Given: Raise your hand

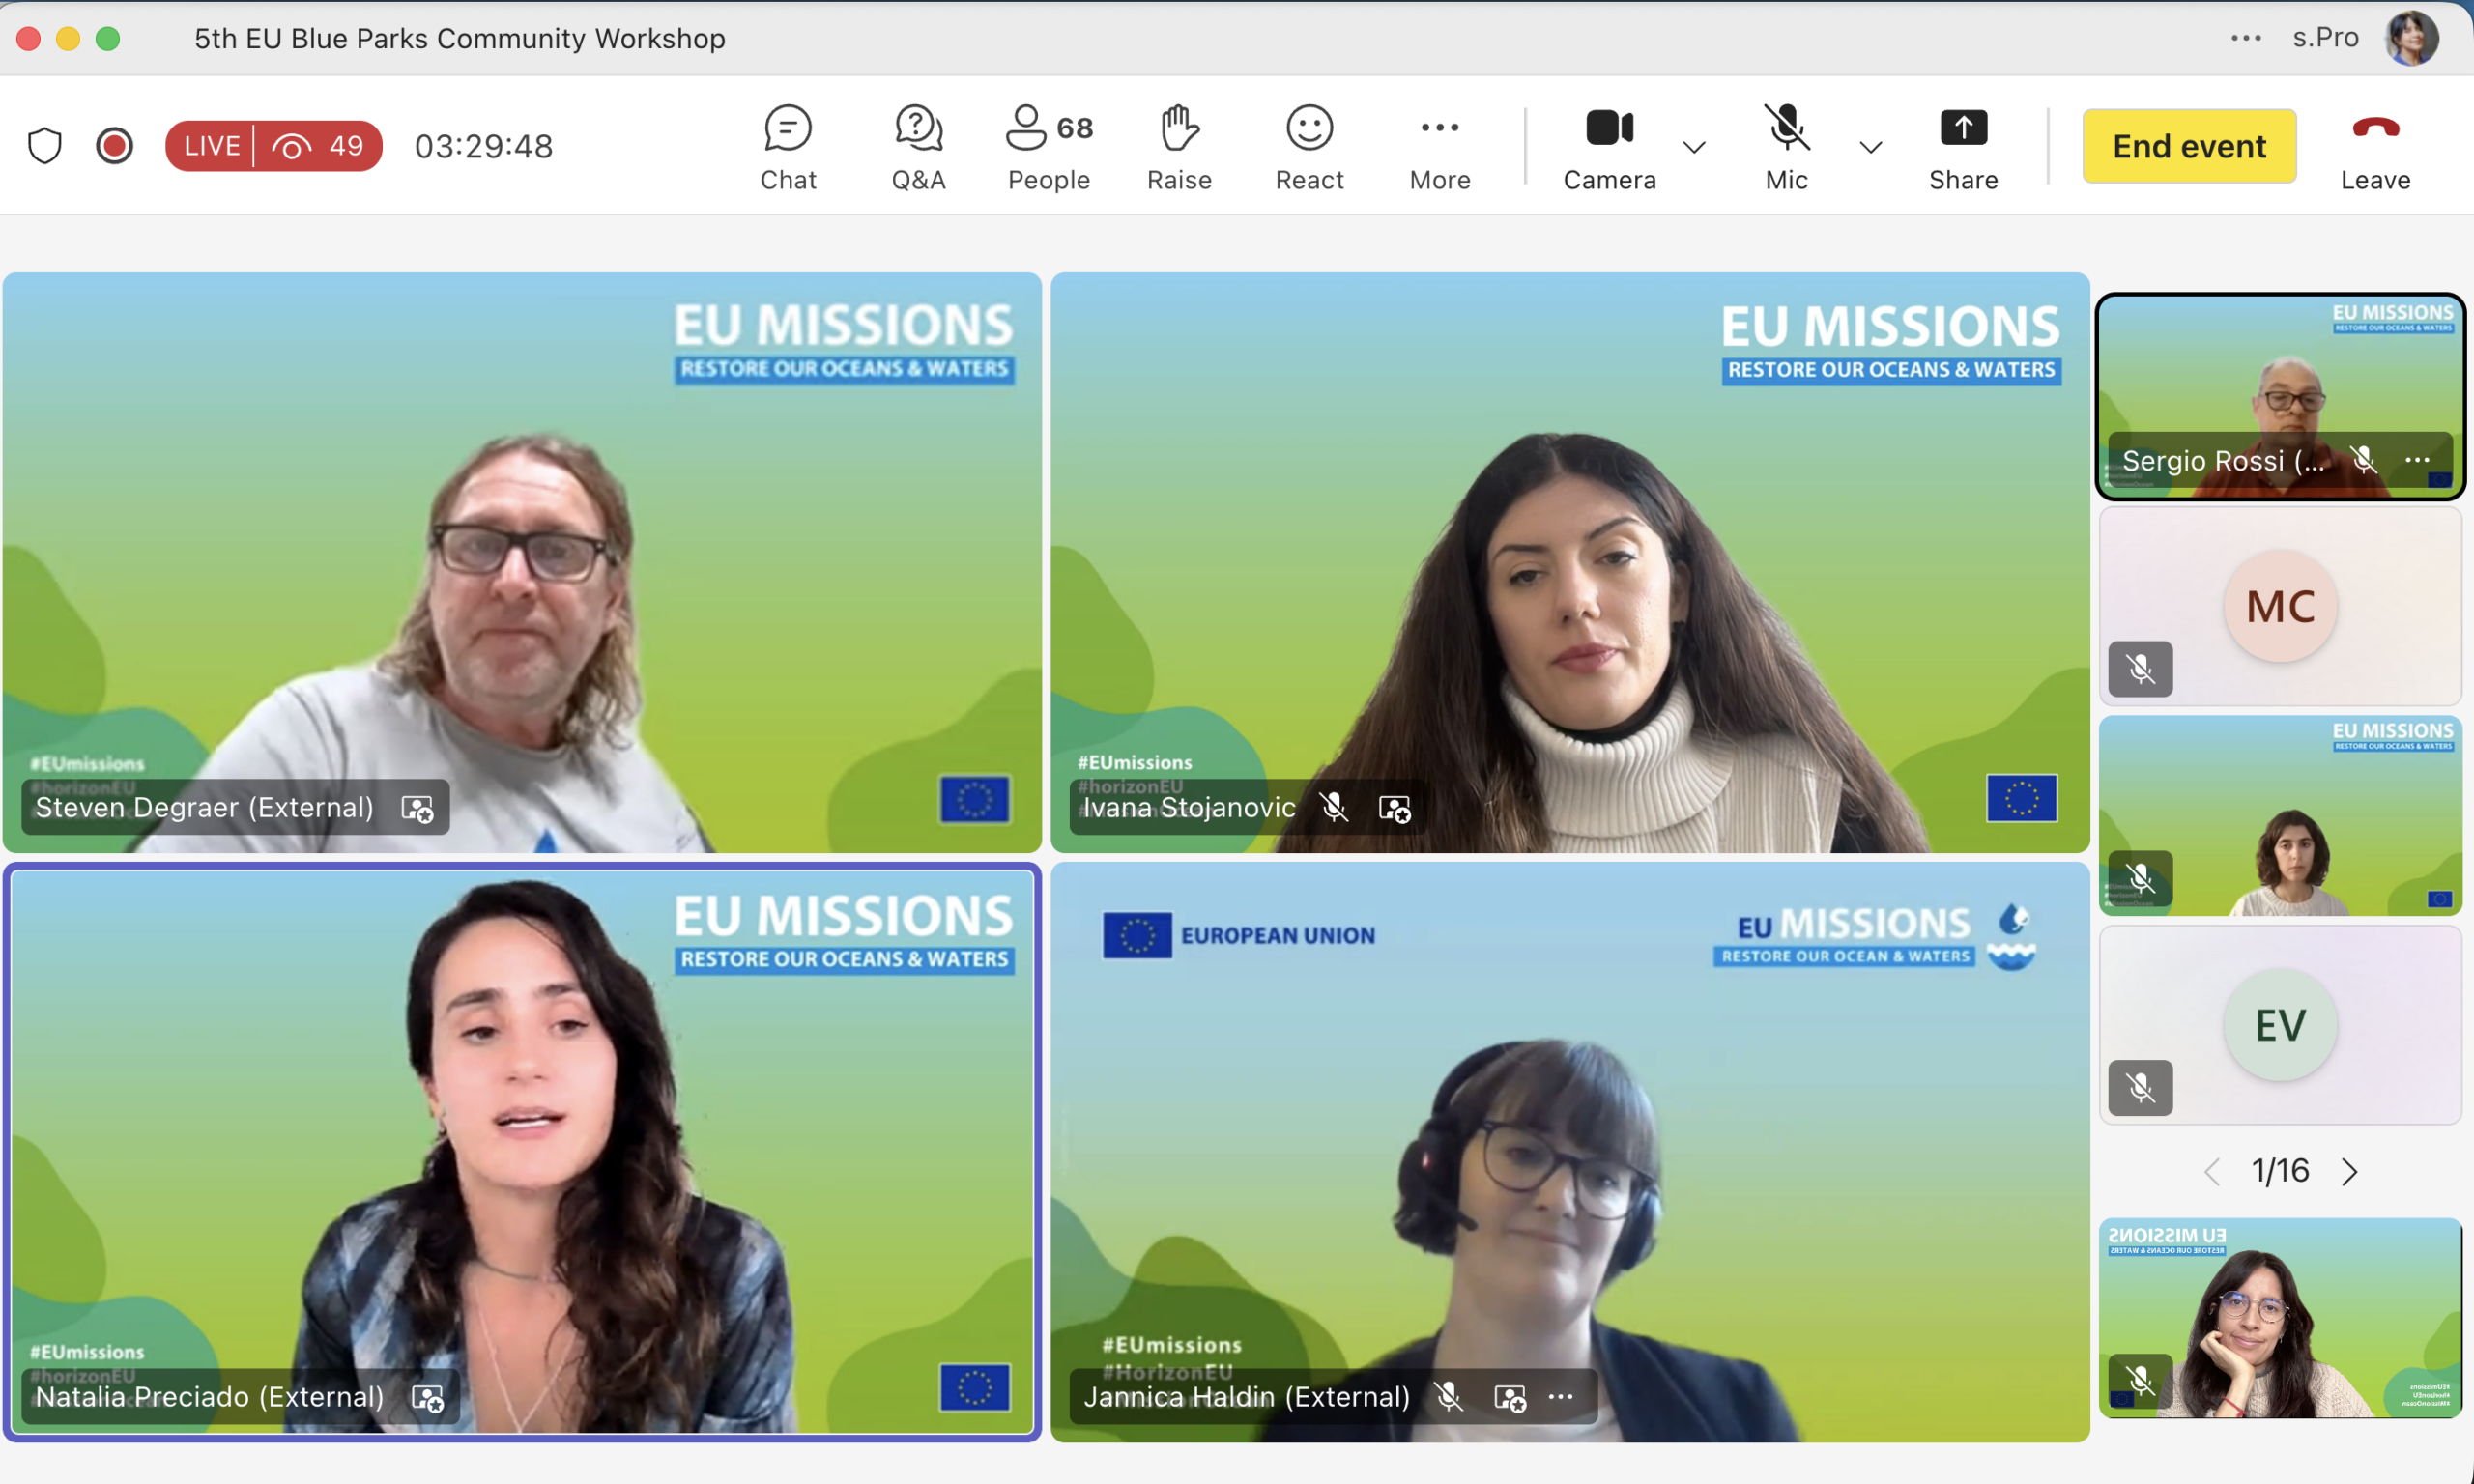Looking at the screenshot, I should click(1179, 147).
